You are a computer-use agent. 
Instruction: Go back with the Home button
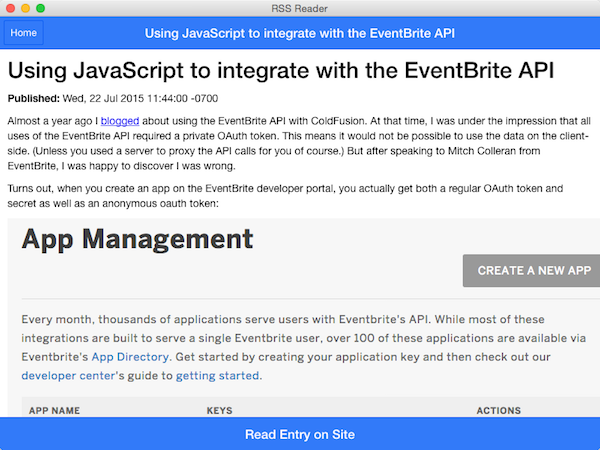click(x=23, y=33)
